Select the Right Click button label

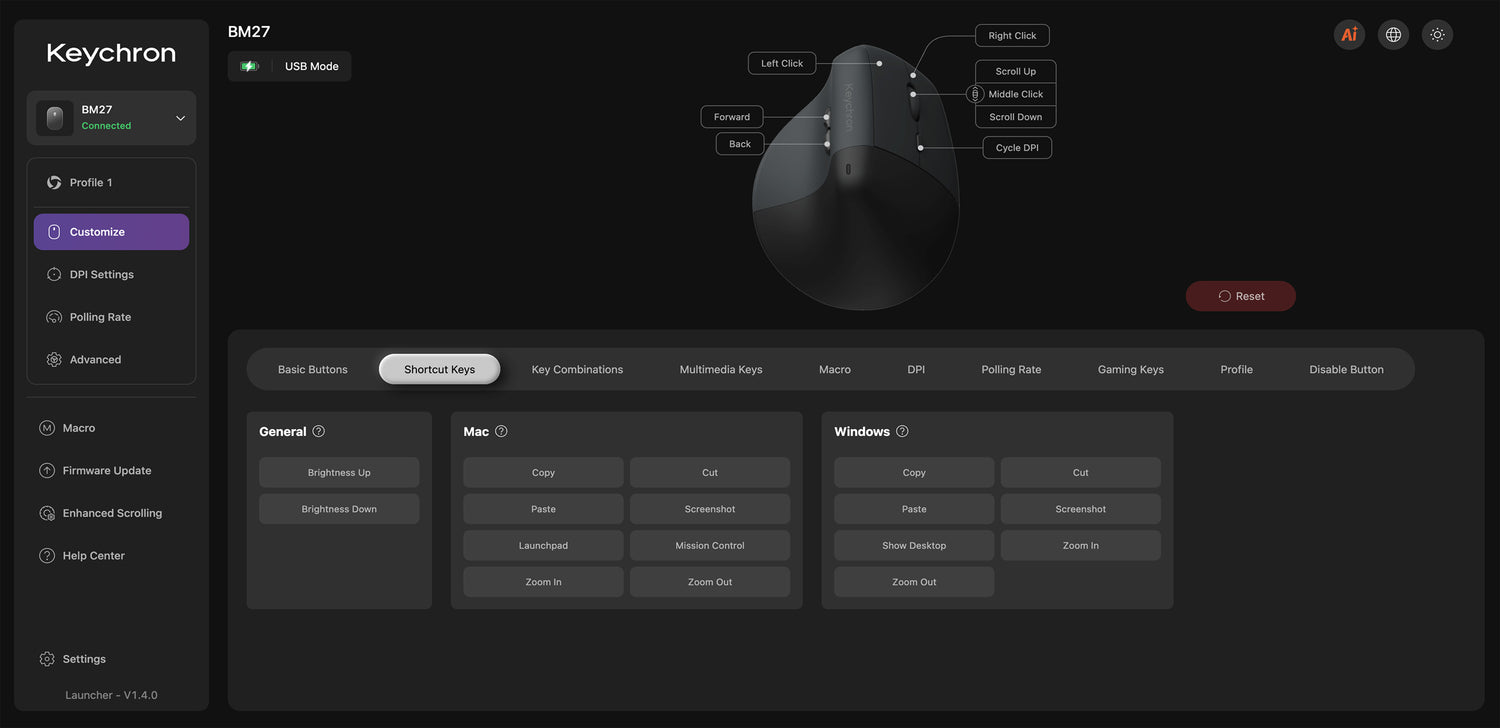coord(1012,36)
